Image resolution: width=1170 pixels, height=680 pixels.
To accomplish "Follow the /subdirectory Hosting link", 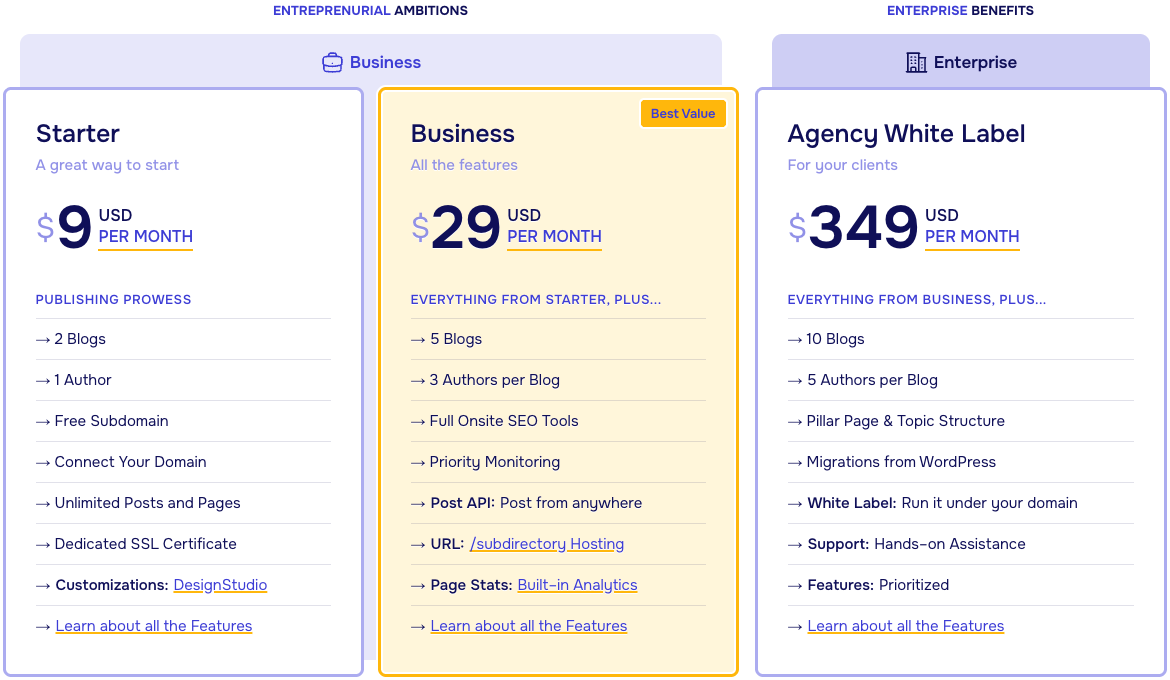I will tap(546, 544).
